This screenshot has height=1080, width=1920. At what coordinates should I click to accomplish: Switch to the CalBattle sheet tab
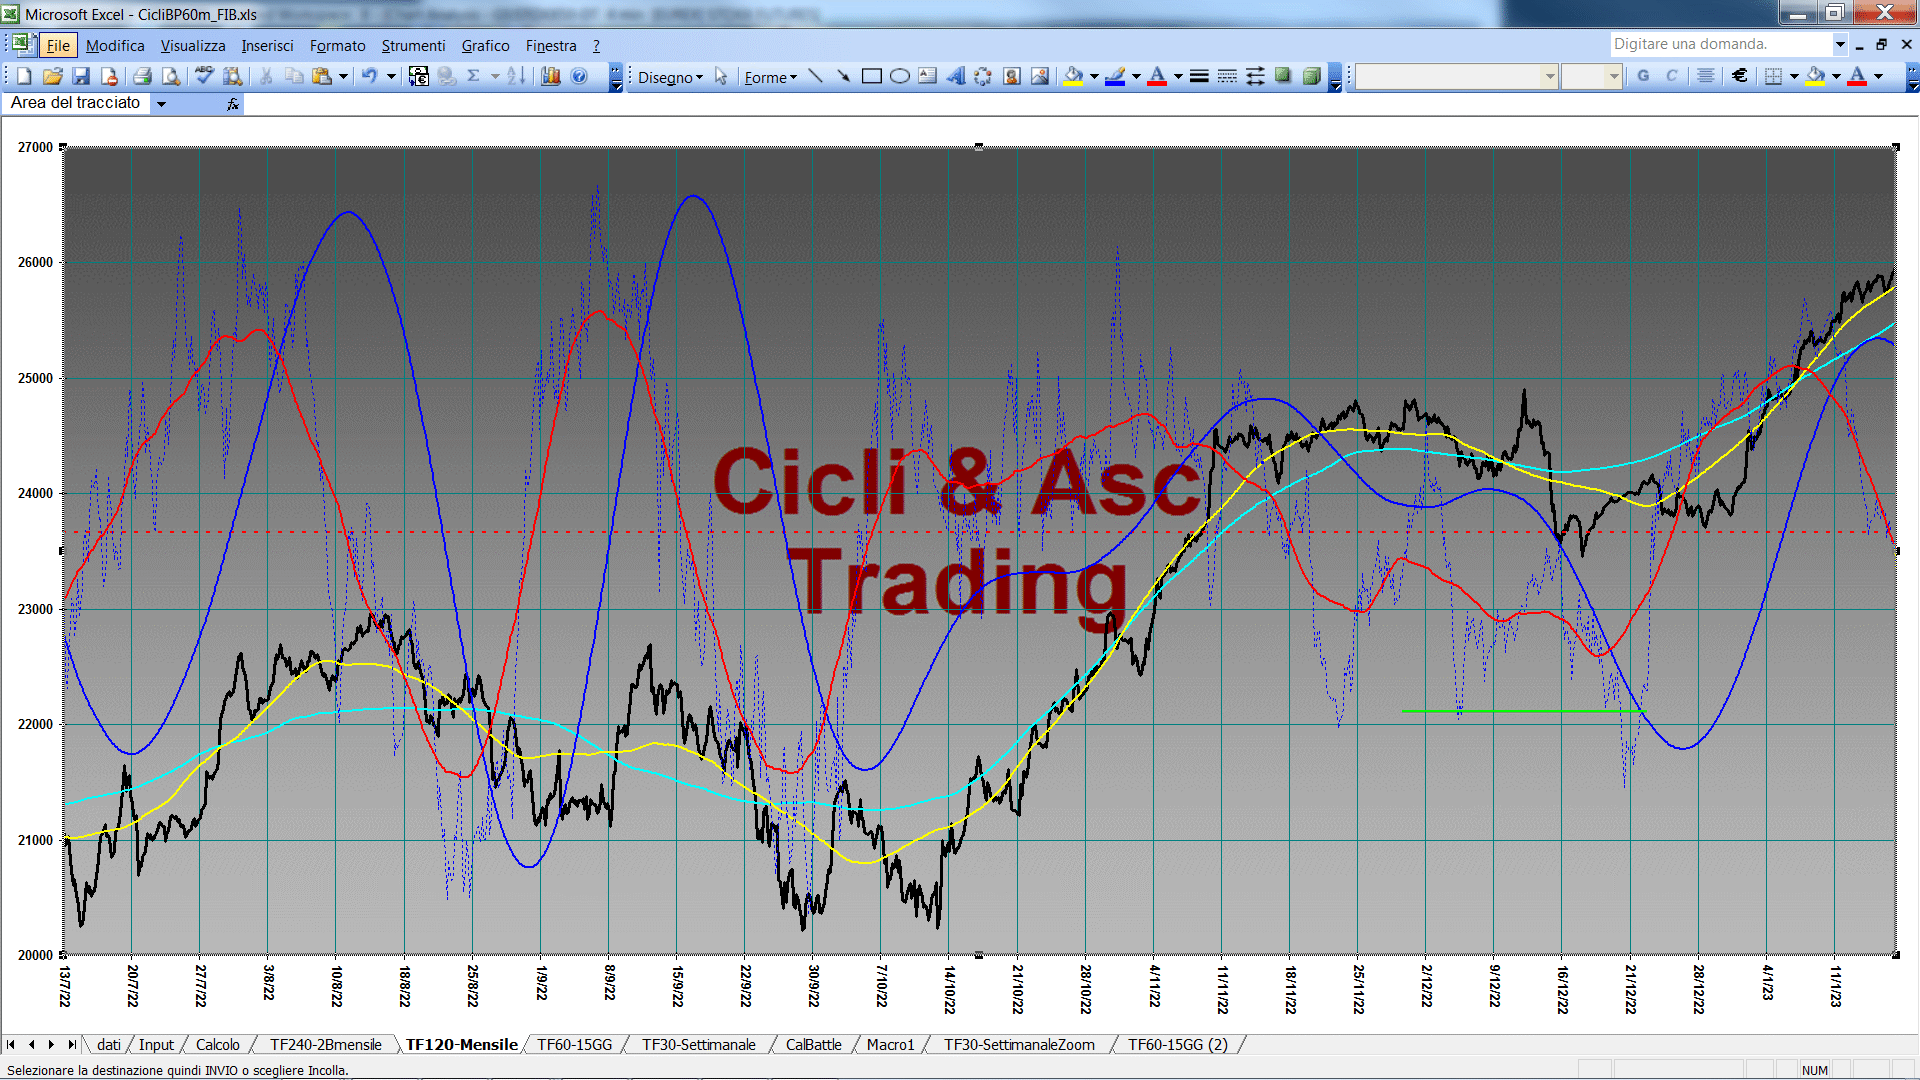(813, 1044)
